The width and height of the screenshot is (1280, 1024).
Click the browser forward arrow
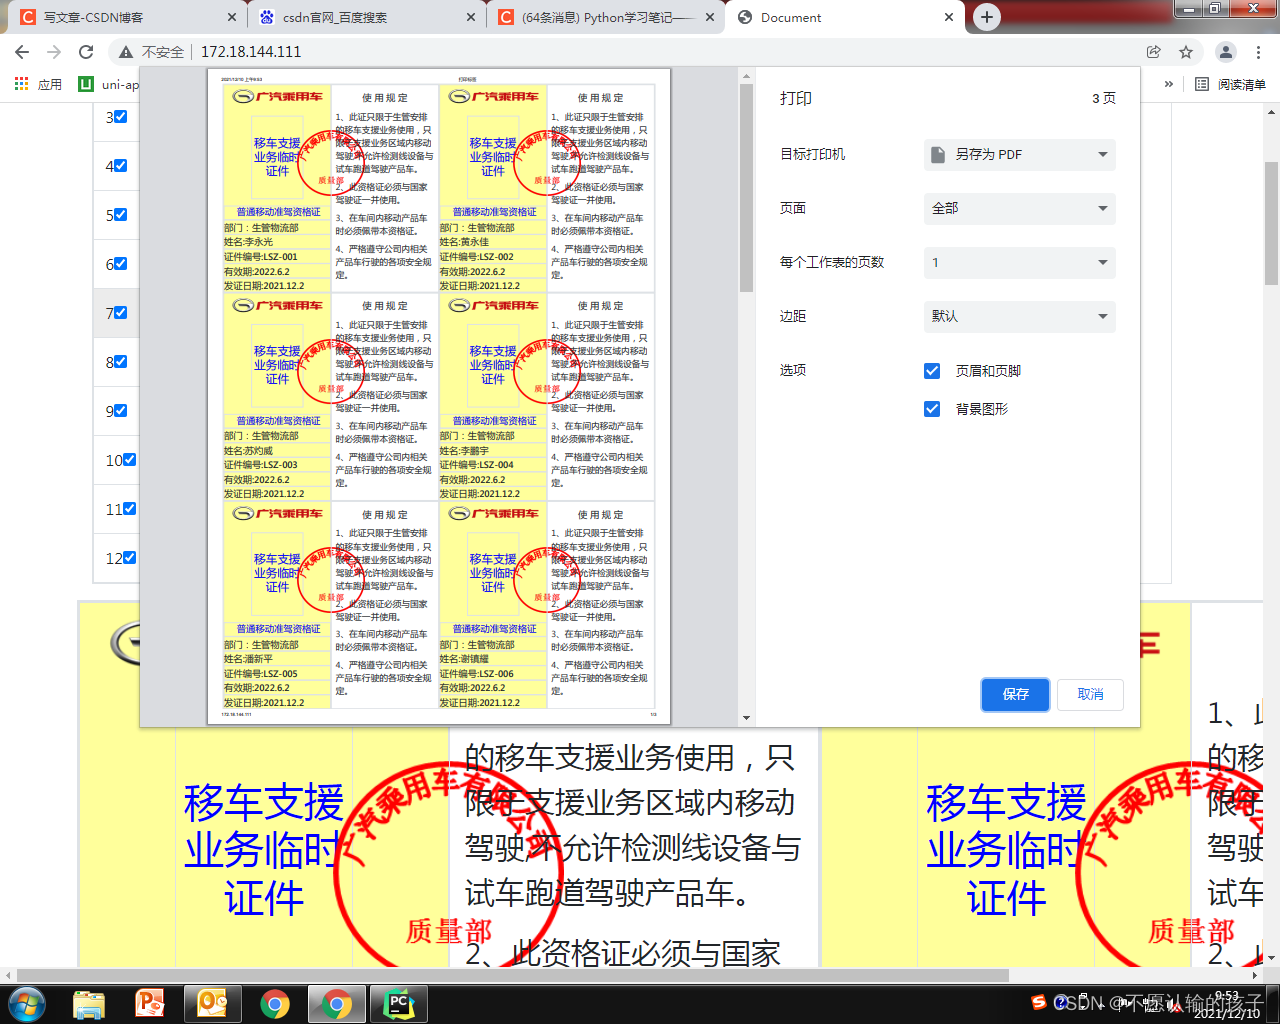coord(54,52)
